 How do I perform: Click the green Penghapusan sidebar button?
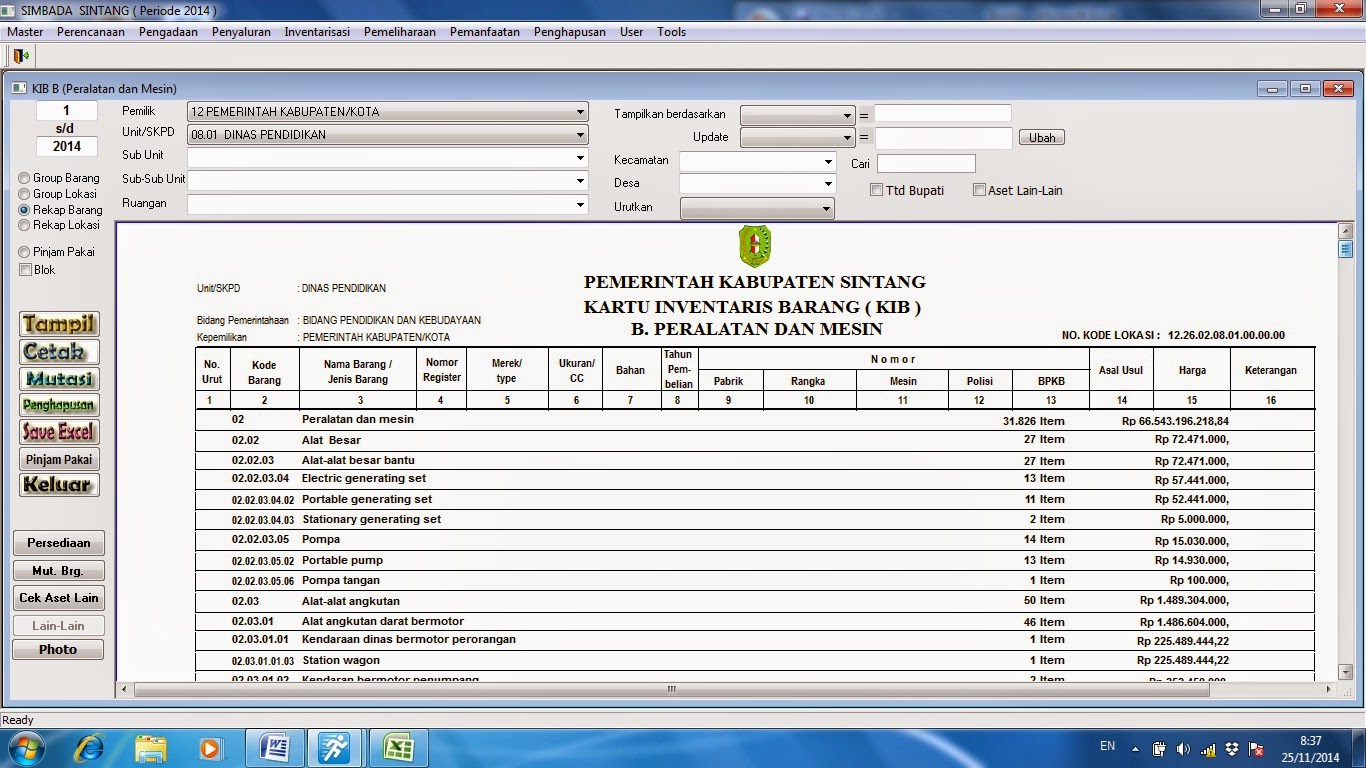pos(59,405)
